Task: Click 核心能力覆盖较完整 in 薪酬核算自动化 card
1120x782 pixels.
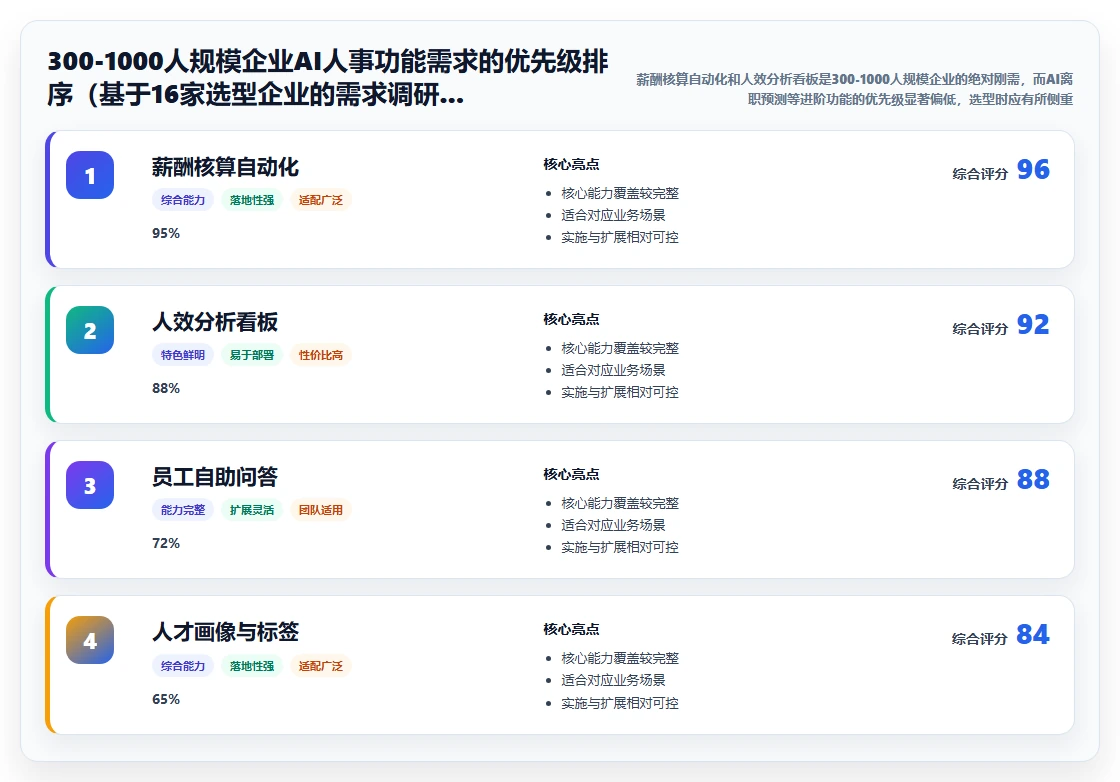Action: pyautogui.click(x=620, y=194)
